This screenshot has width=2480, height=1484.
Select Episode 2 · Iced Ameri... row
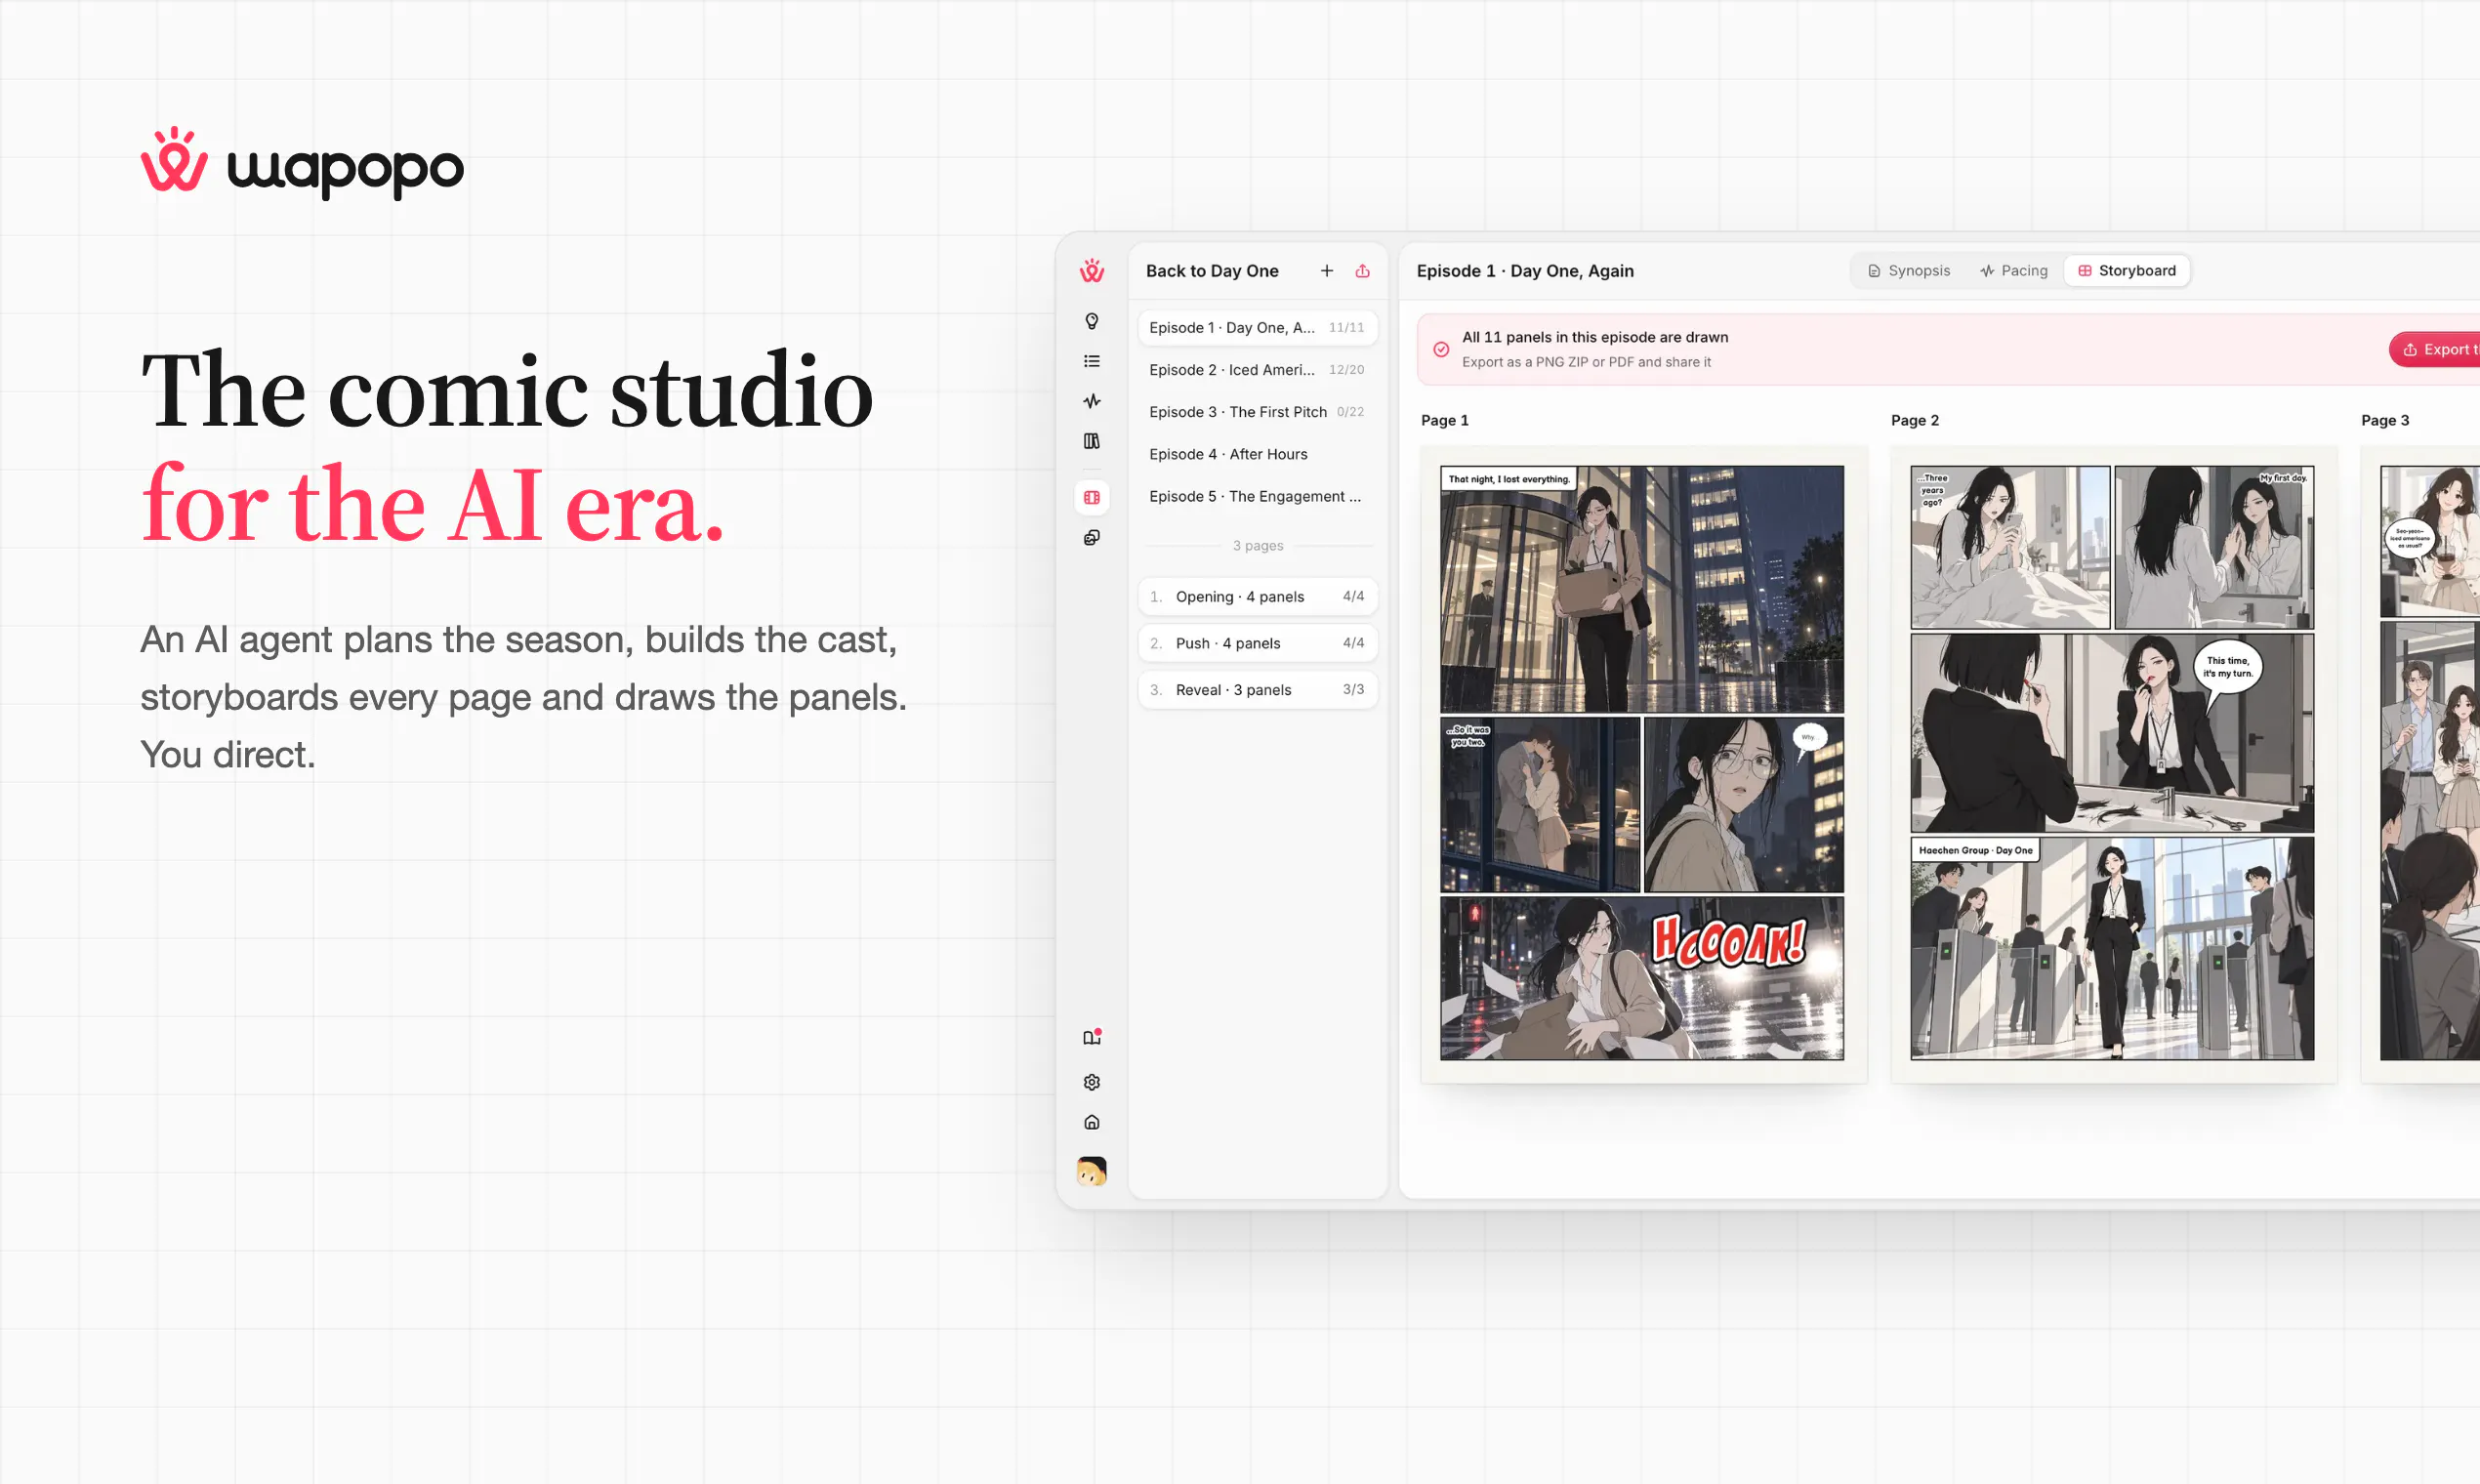1257,369
